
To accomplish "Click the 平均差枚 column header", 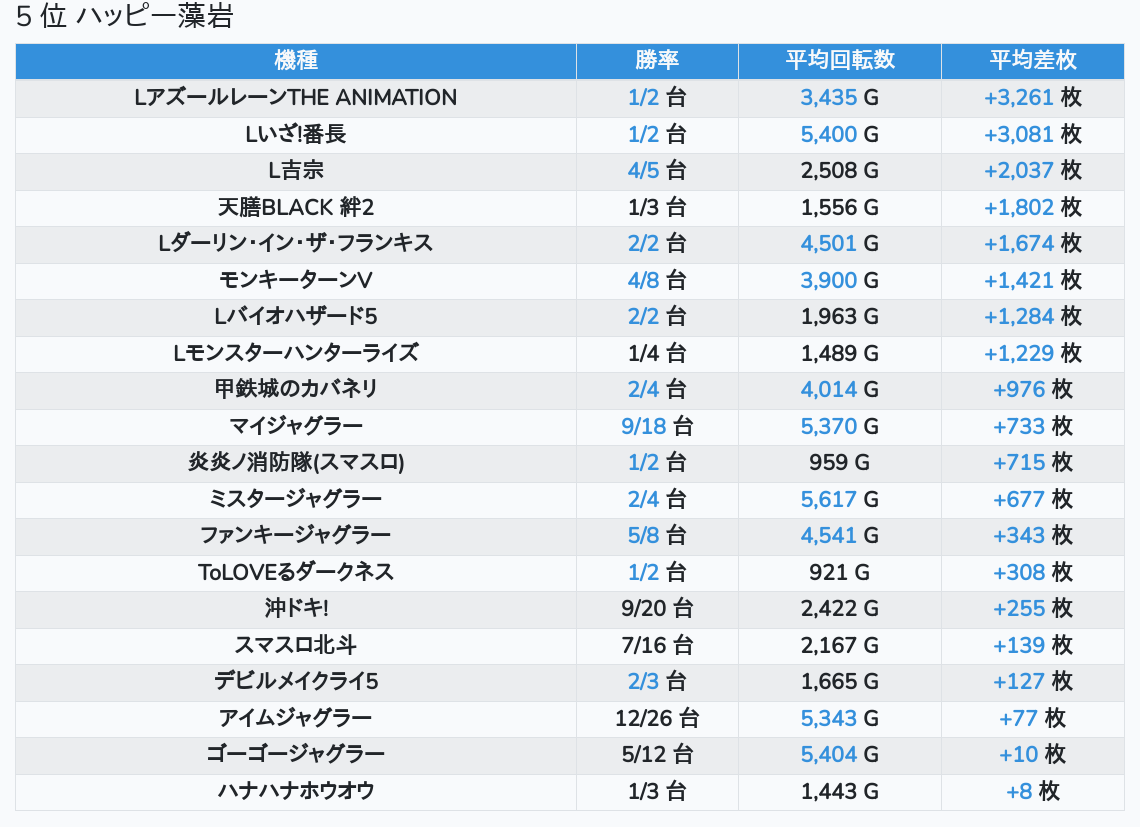I will pos(1032,60).
